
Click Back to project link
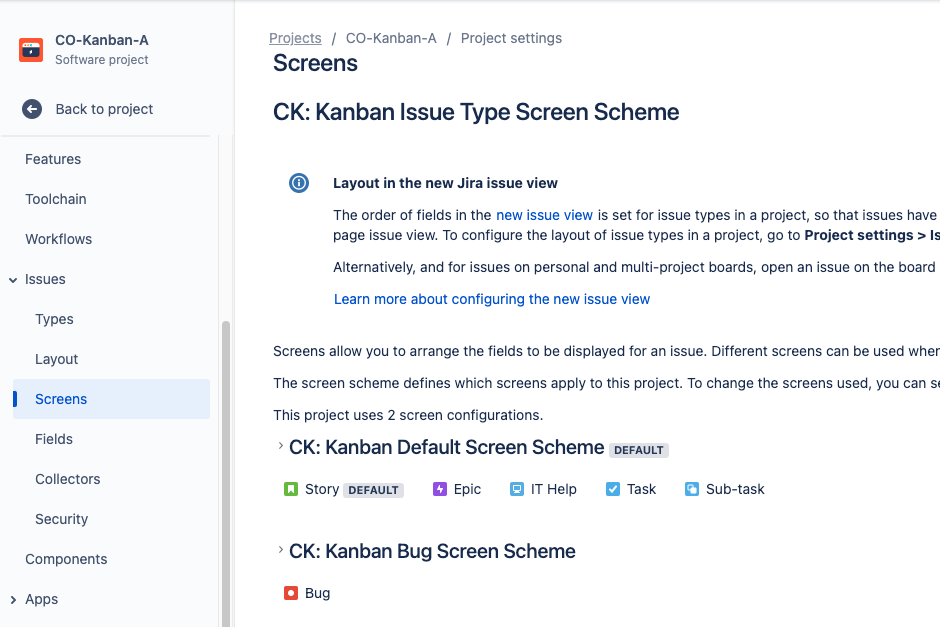(104, 109)
